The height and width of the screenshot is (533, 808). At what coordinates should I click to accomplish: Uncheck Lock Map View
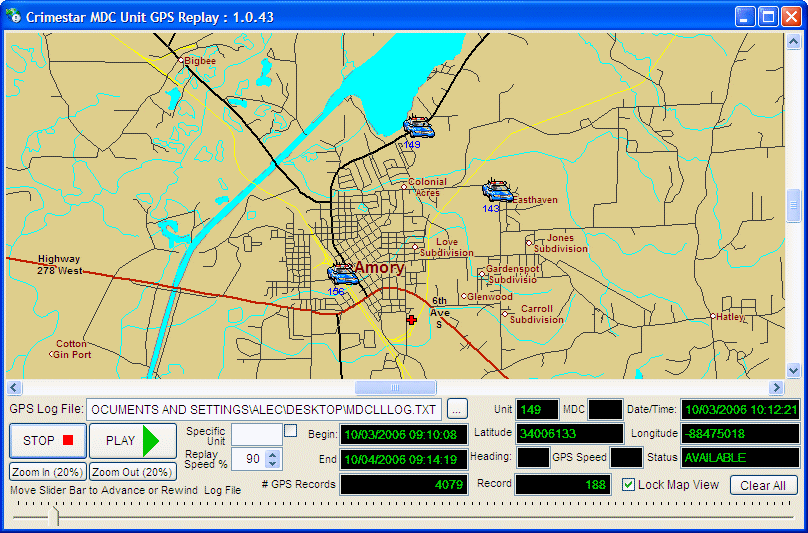click(x=628, y=485)
